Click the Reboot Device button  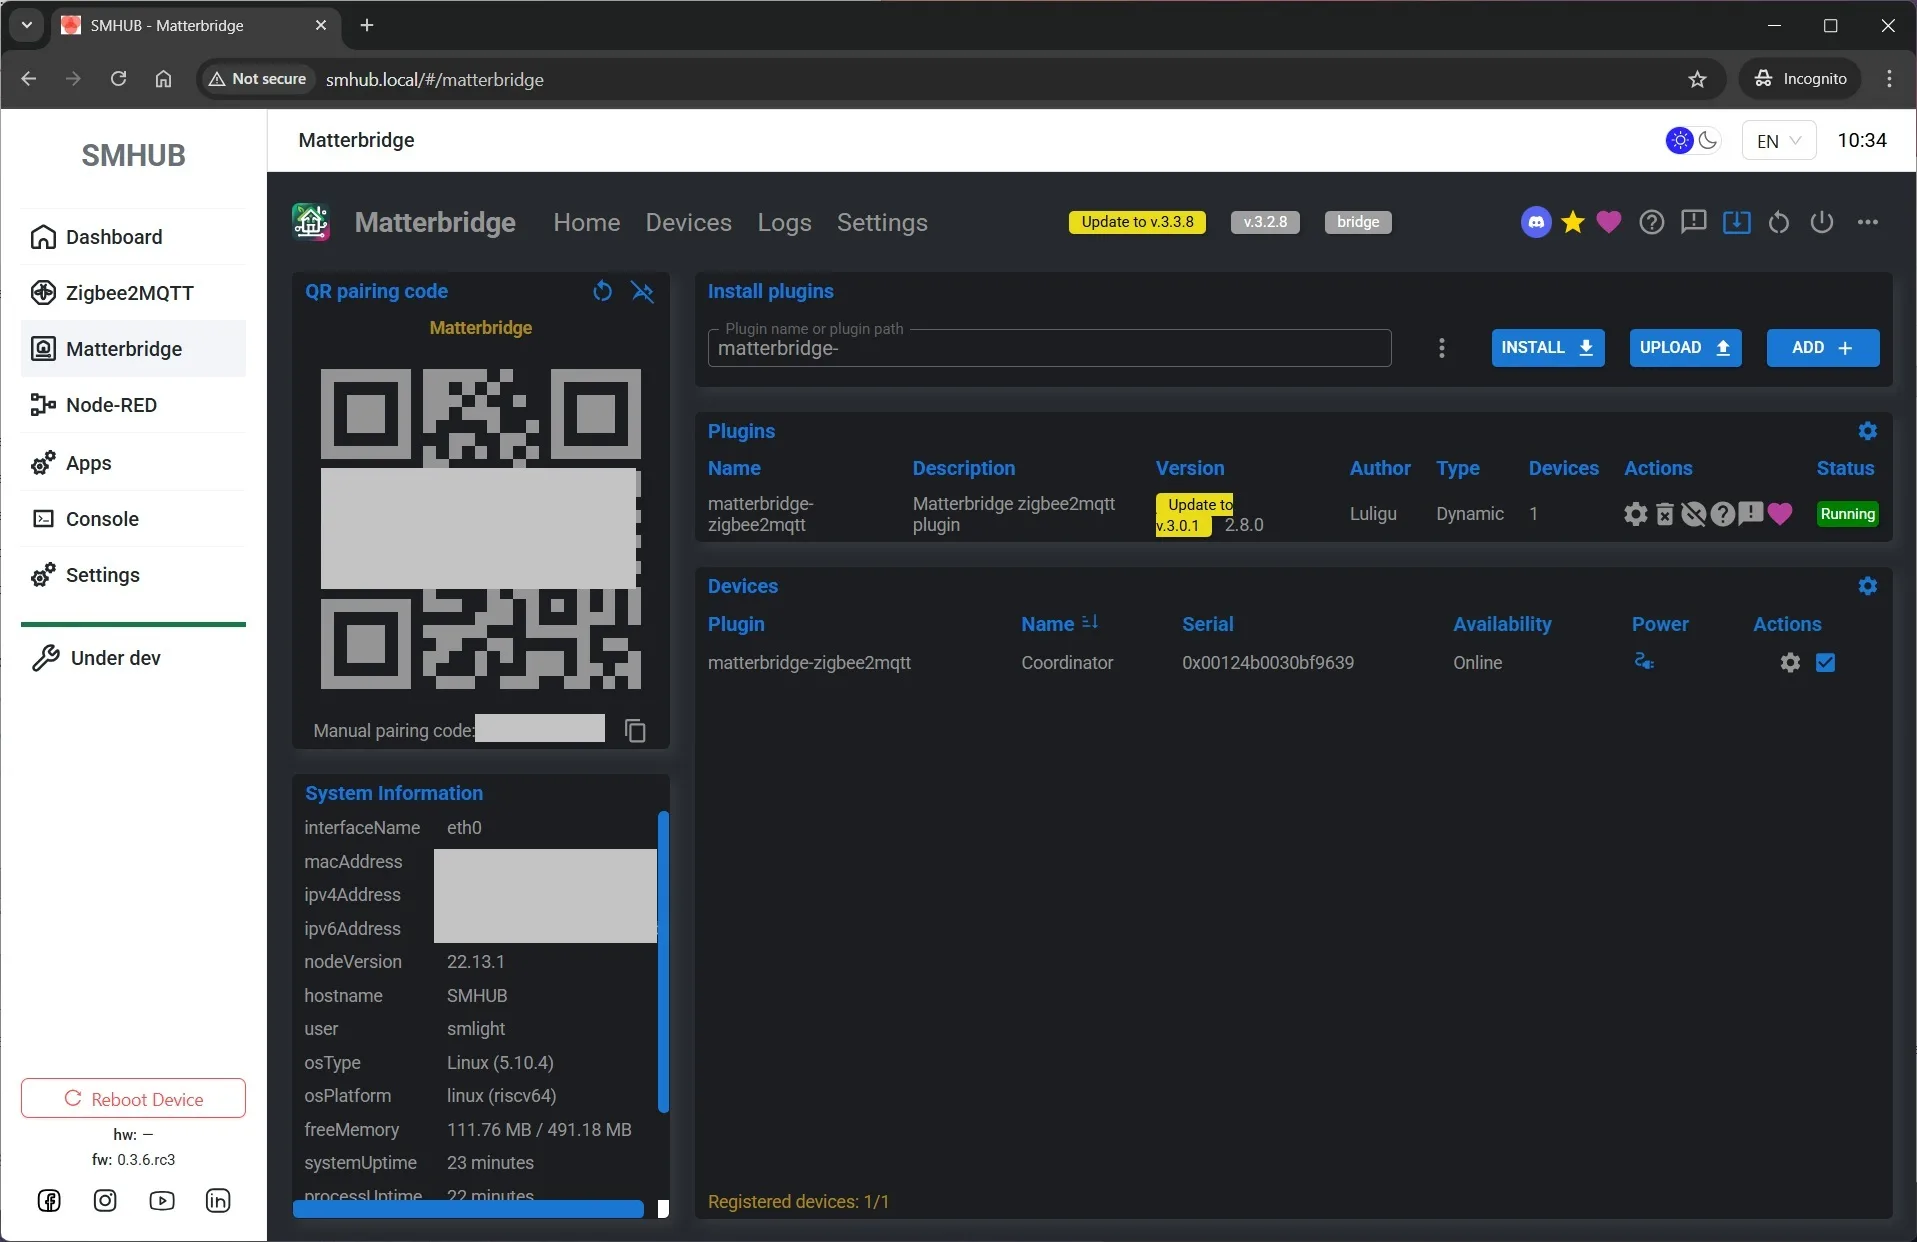tap(133, 1098)
